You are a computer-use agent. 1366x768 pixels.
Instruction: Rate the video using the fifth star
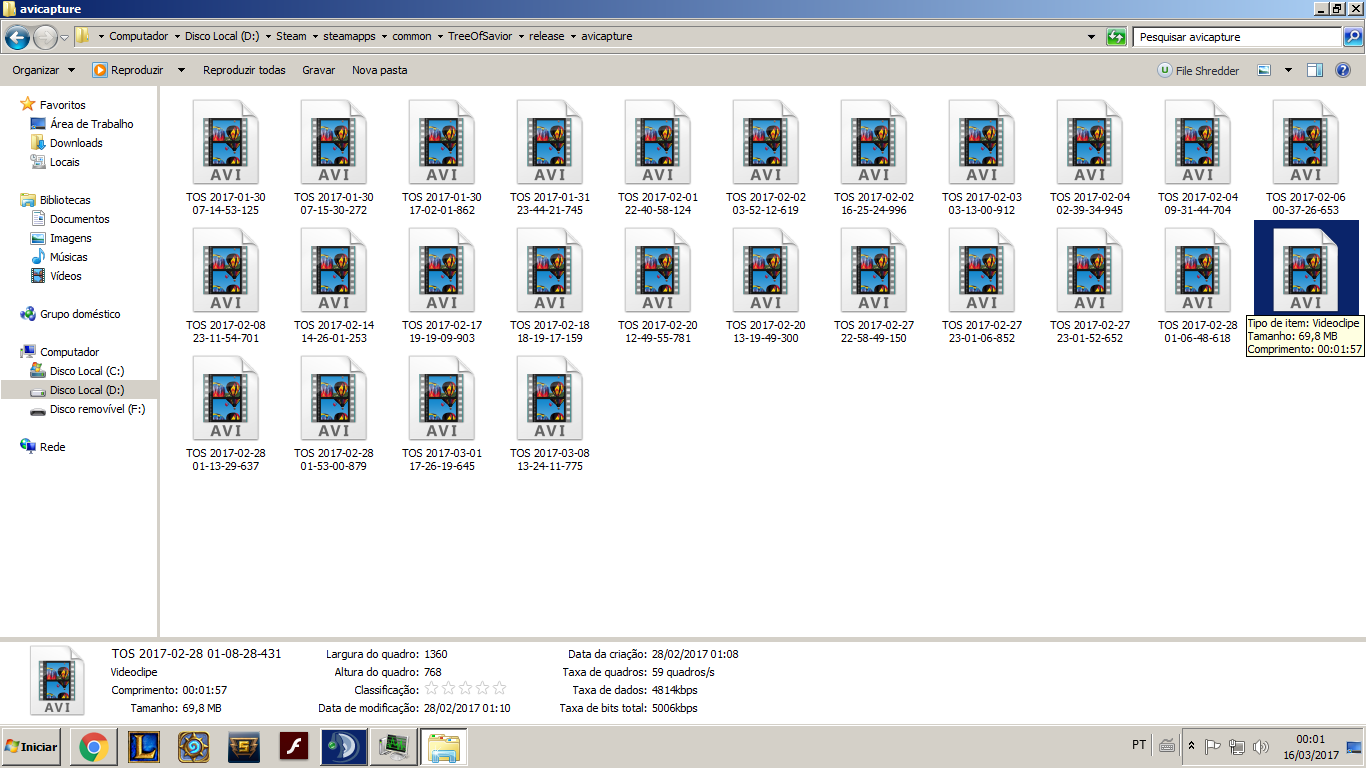click(x=500, y=689)
